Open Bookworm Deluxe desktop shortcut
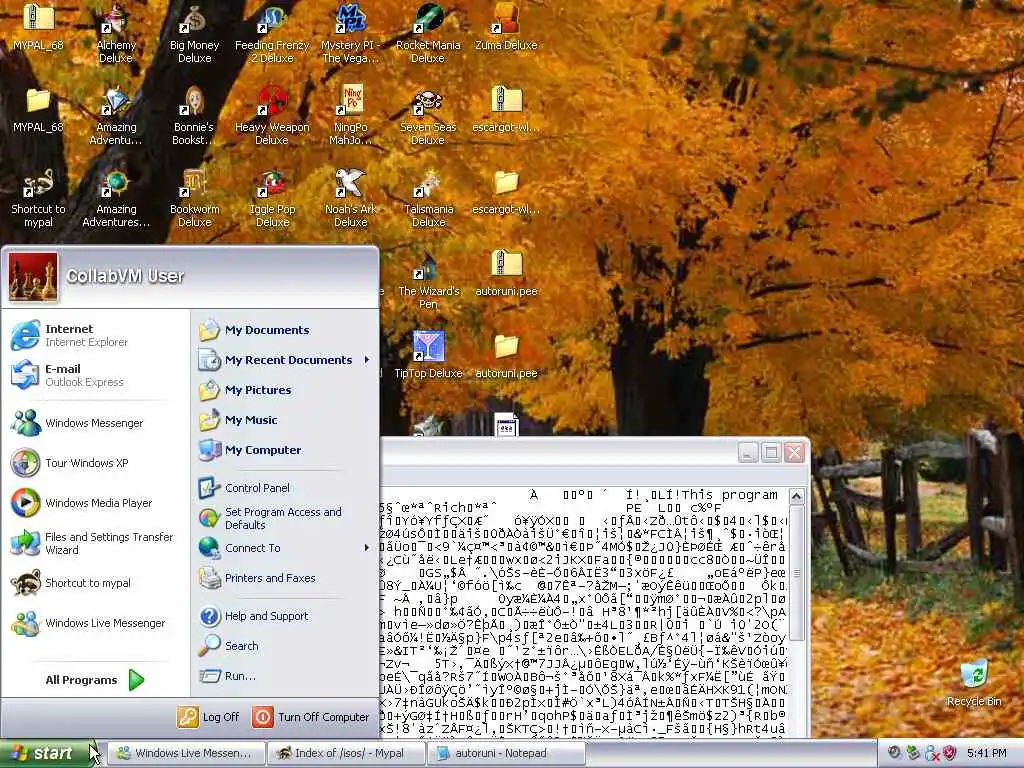Viewport: 1024px width, 768px height. (x=194, y=198)
